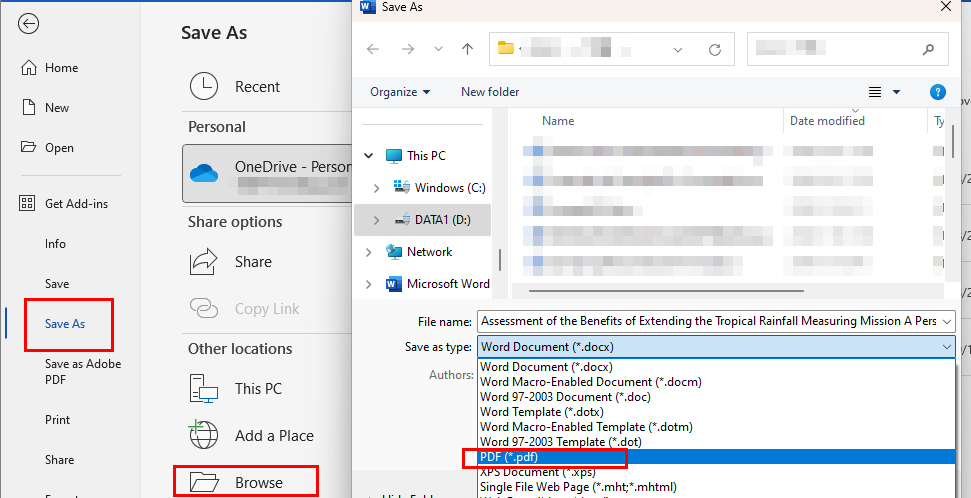The height and width of the screenshot is (498, 971).
Task: Expand Microsoft Word tree node
Action: click(369, 284)
